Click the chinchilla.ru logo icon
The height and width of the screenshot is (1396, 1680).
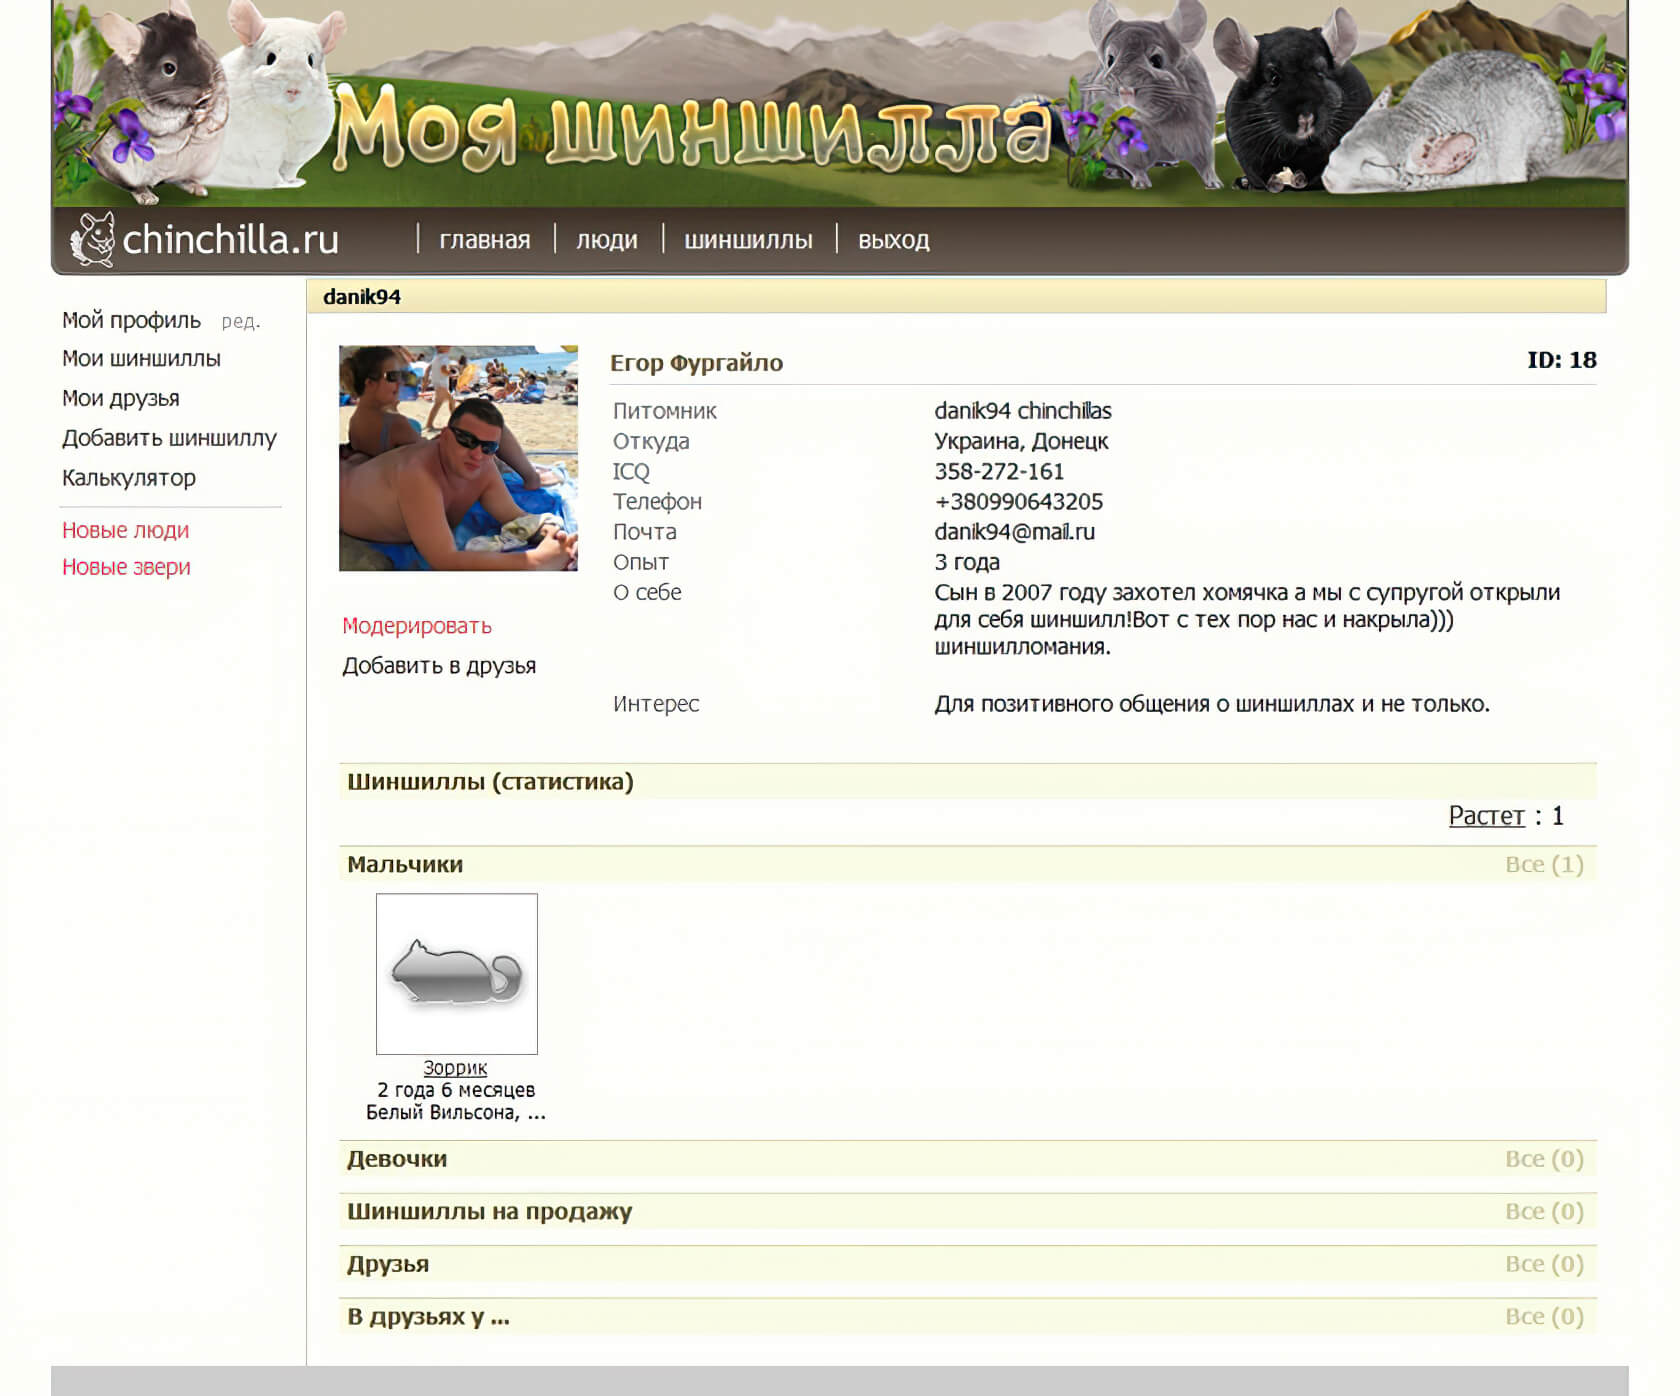click(93, 240)
